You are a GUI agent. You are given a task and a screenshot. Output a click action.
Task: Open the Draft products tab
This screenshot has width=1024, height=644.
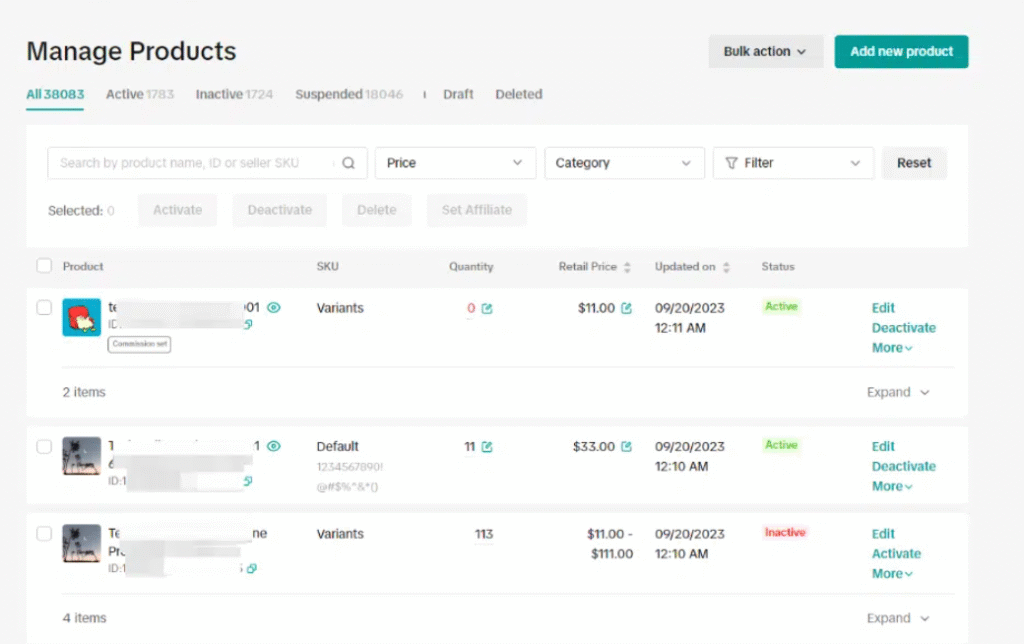(458, 94)
